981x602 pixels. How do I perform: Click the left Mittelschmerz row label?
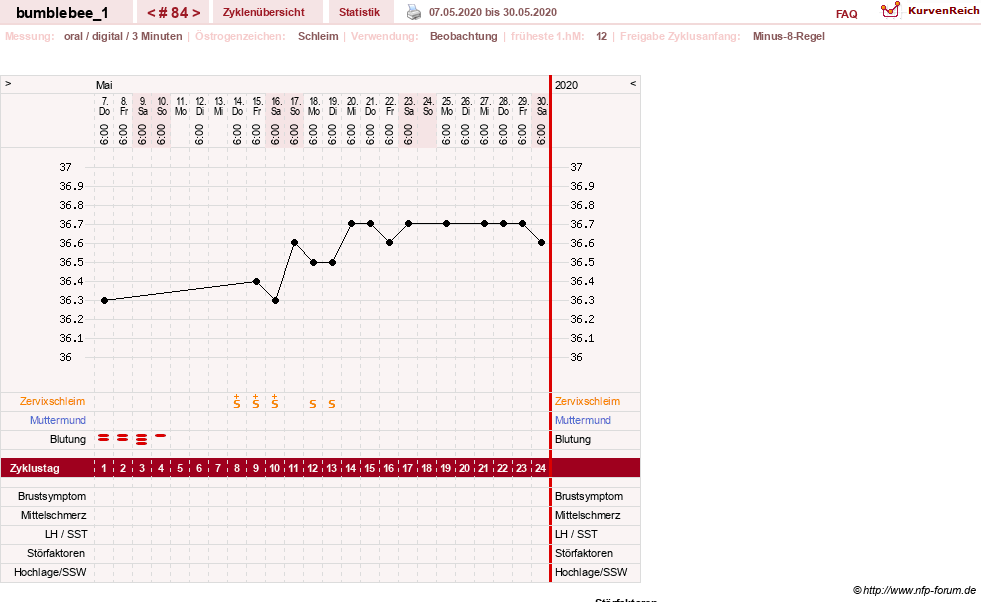pyautogui.click(x=53, y=515)
